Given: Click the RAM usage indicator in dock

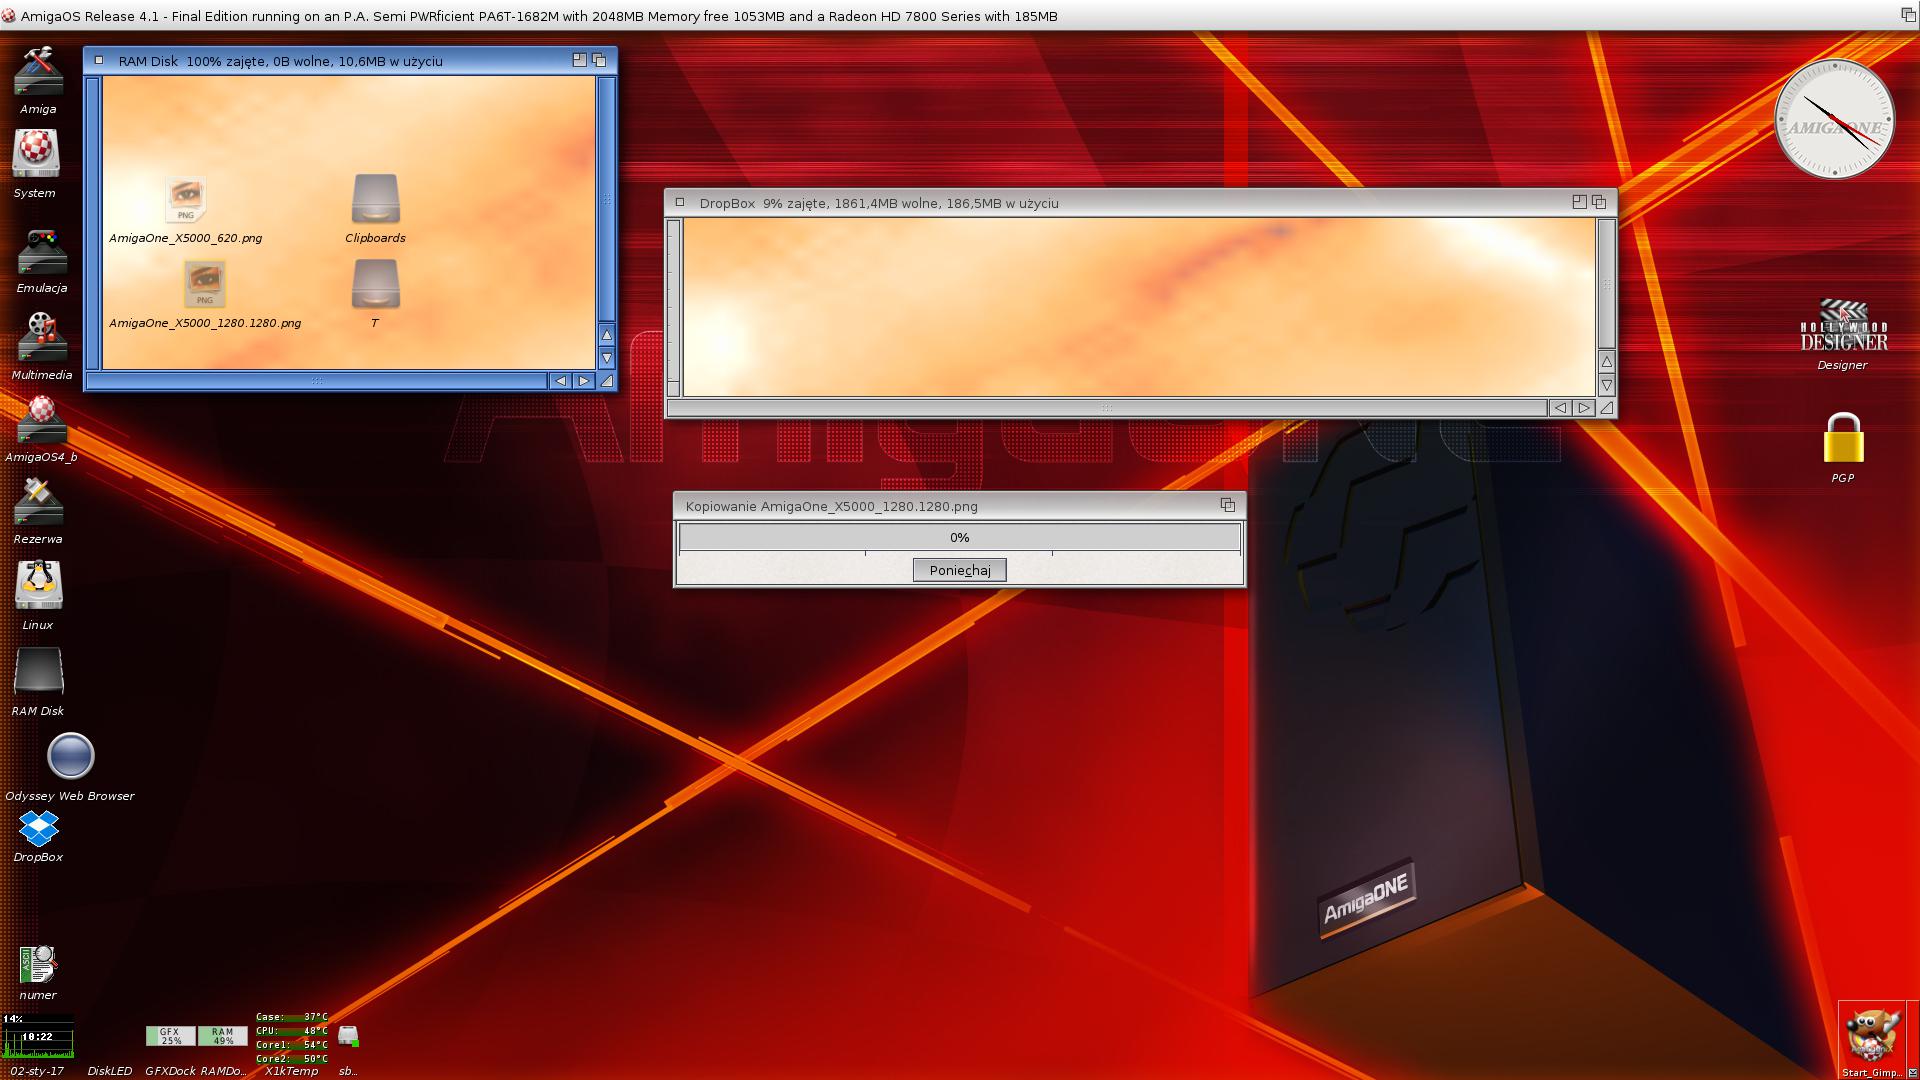Looking at the screenshot, I should pyautogui.click(x=223, y=1036).
